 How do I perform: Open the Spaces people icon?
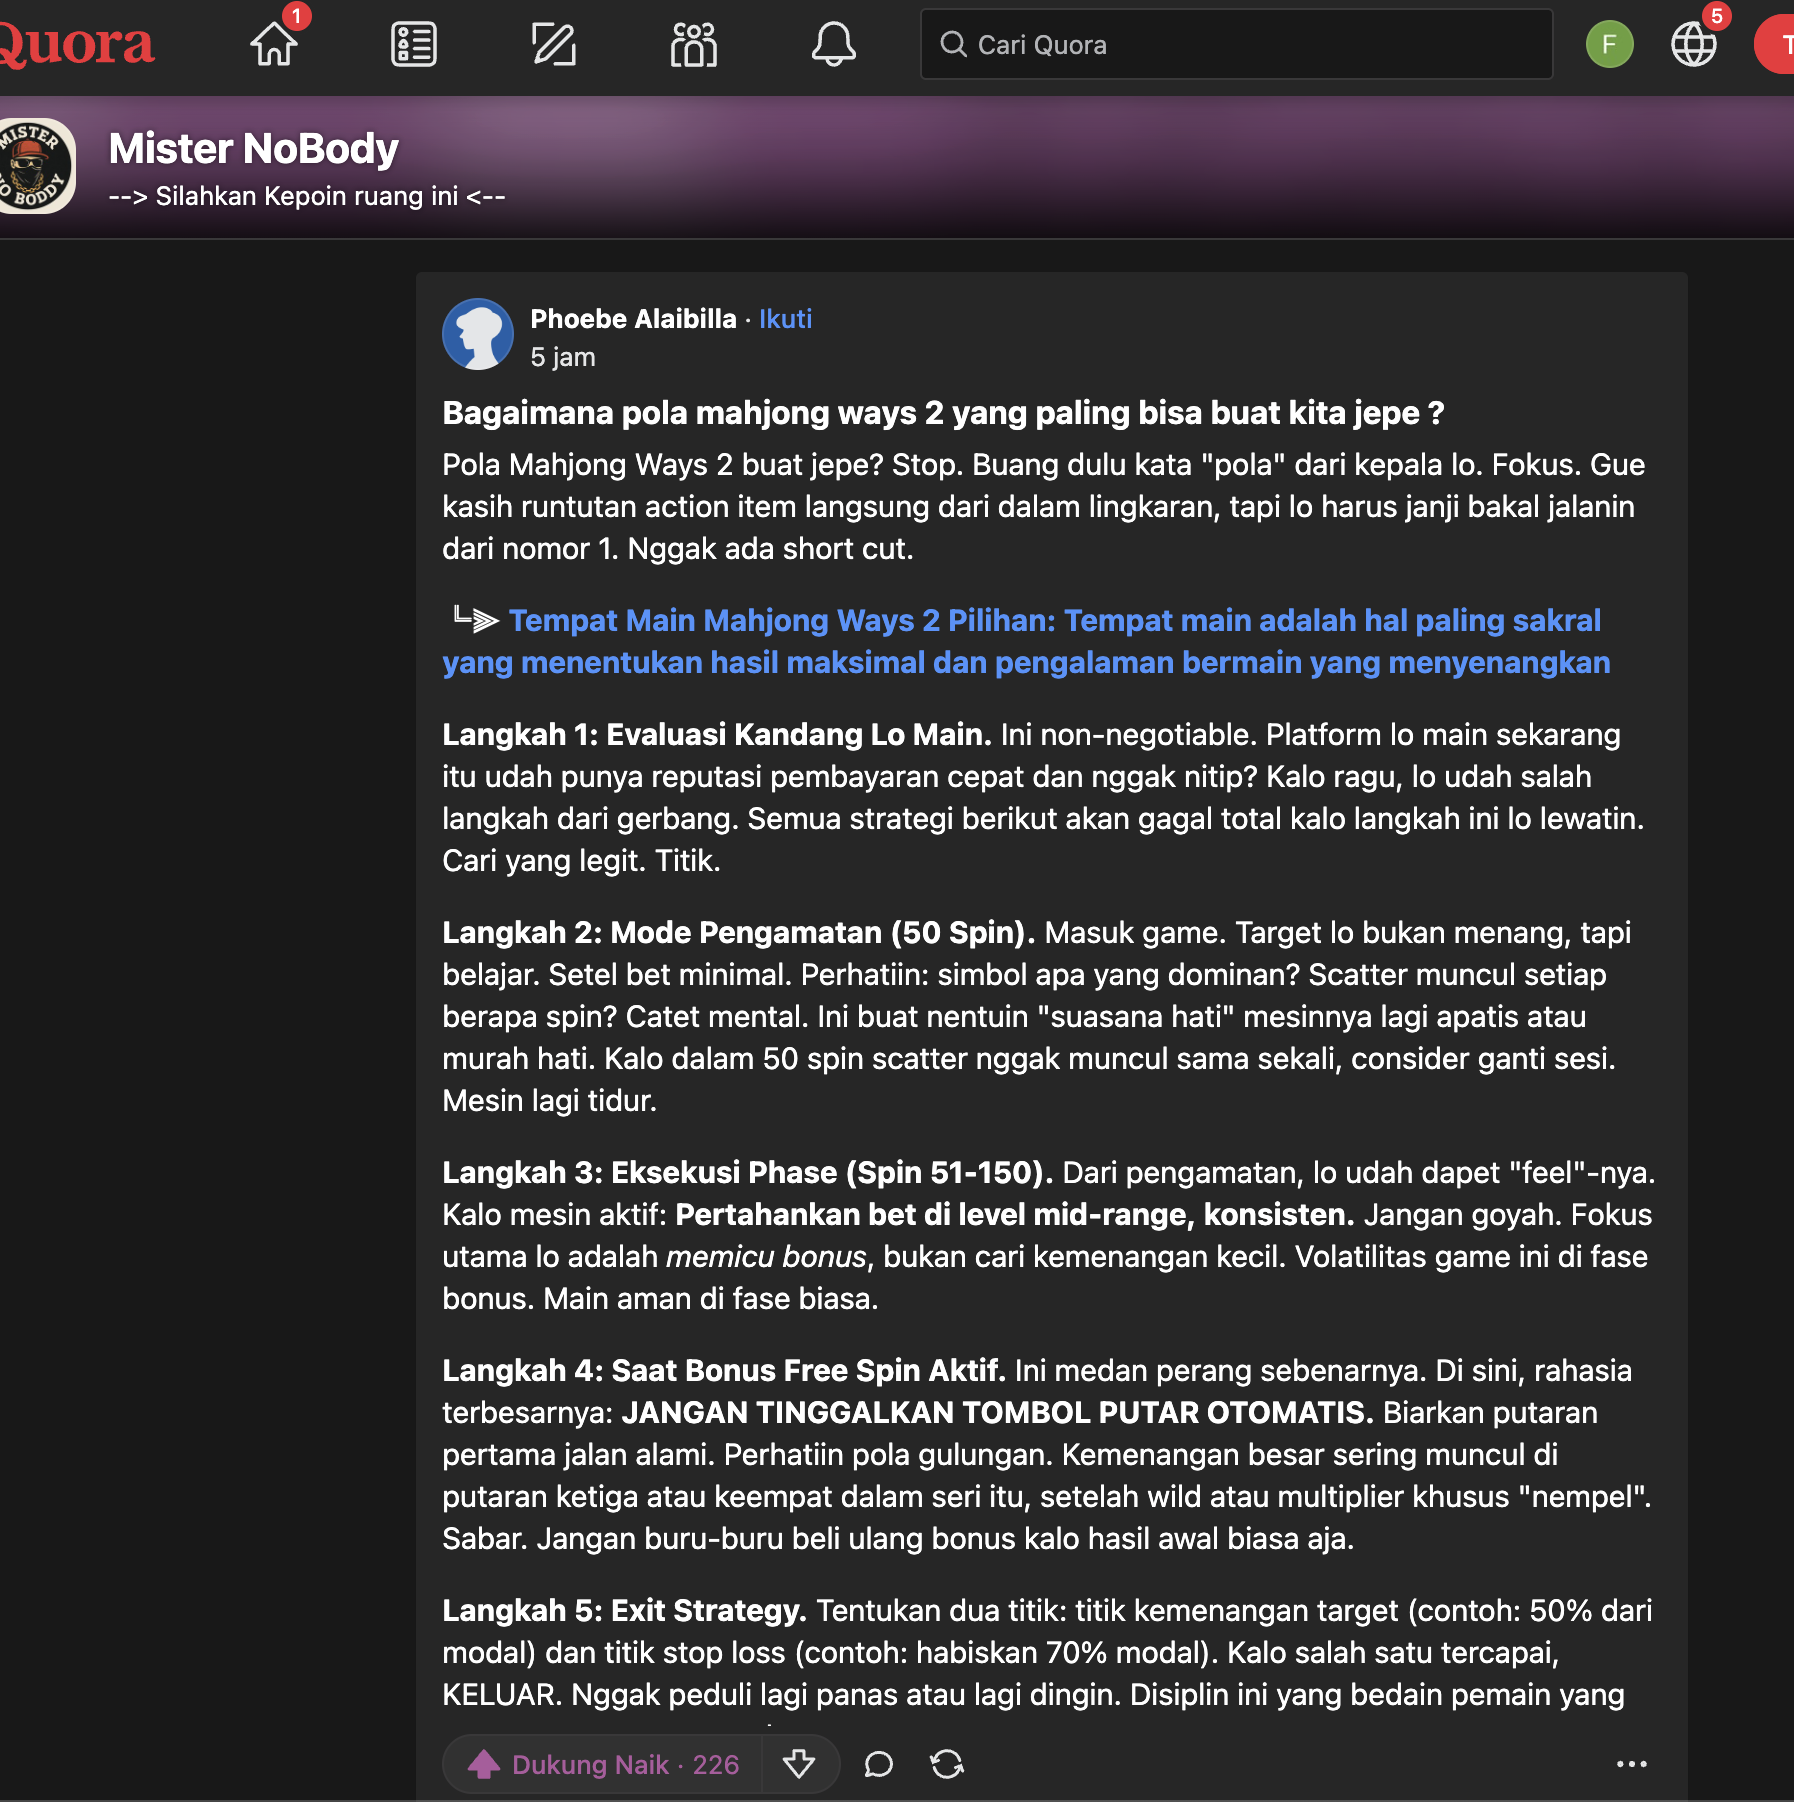pos(694,44)
